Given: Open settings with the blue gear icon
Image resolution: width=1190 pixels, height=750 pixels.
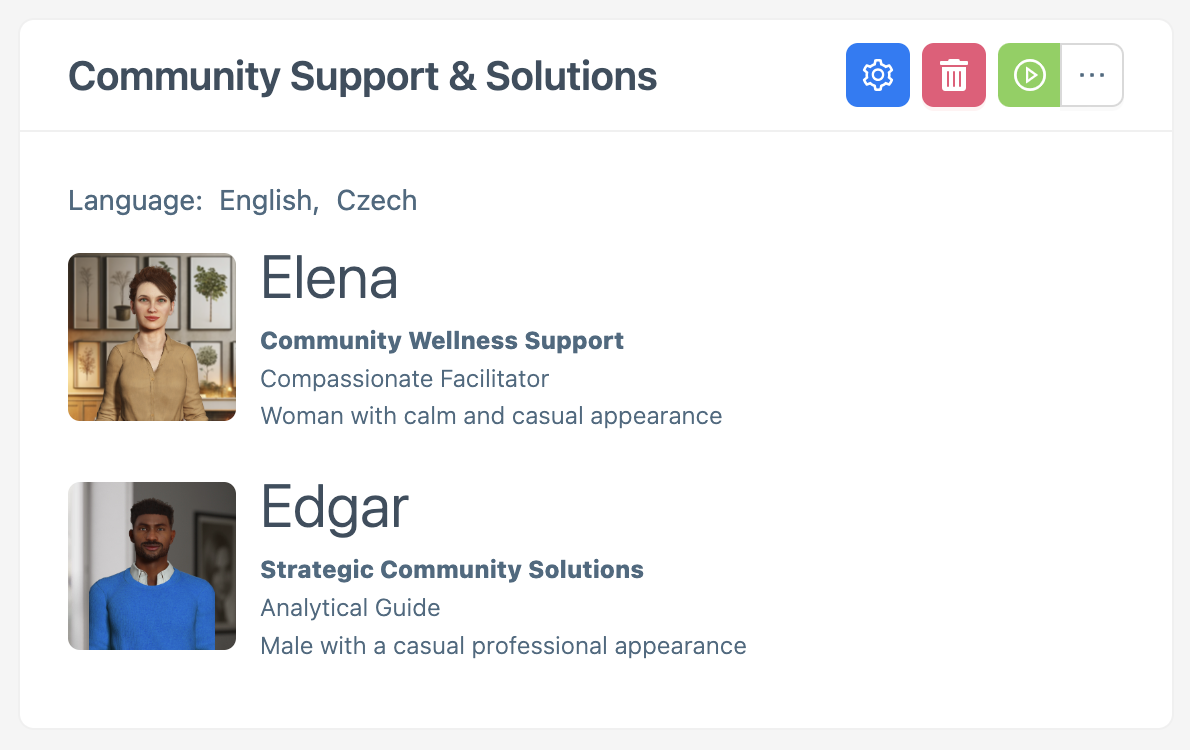Looking at the screenshot, I should point(877,75).
